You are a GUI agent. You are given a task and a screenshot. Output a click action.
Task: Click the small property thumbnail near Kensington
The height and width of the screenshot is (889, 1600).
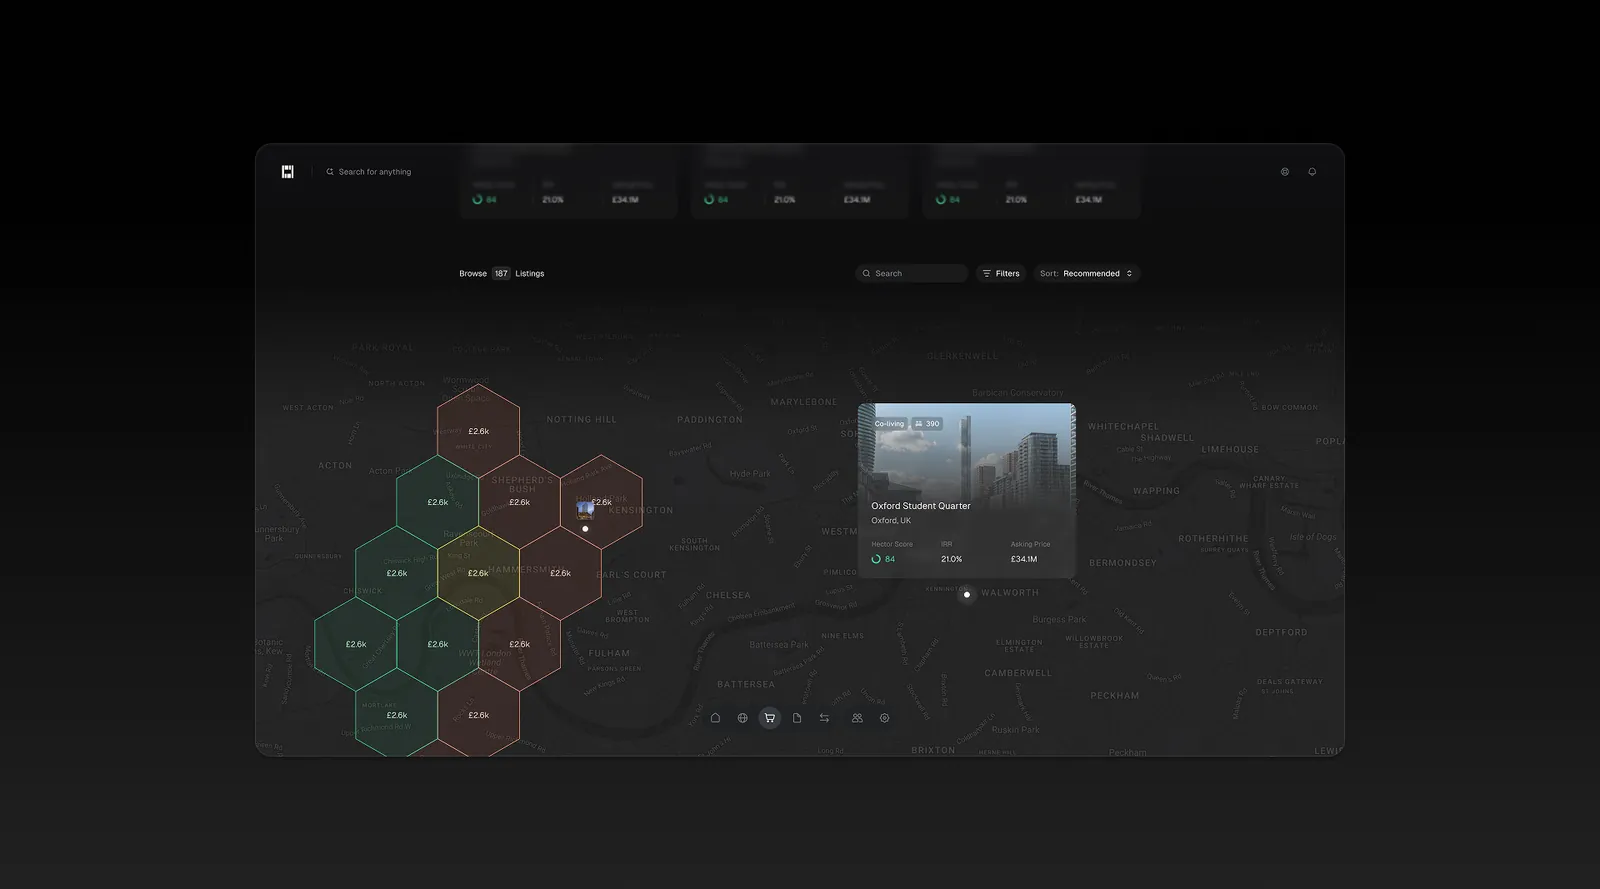coord(585,511)
